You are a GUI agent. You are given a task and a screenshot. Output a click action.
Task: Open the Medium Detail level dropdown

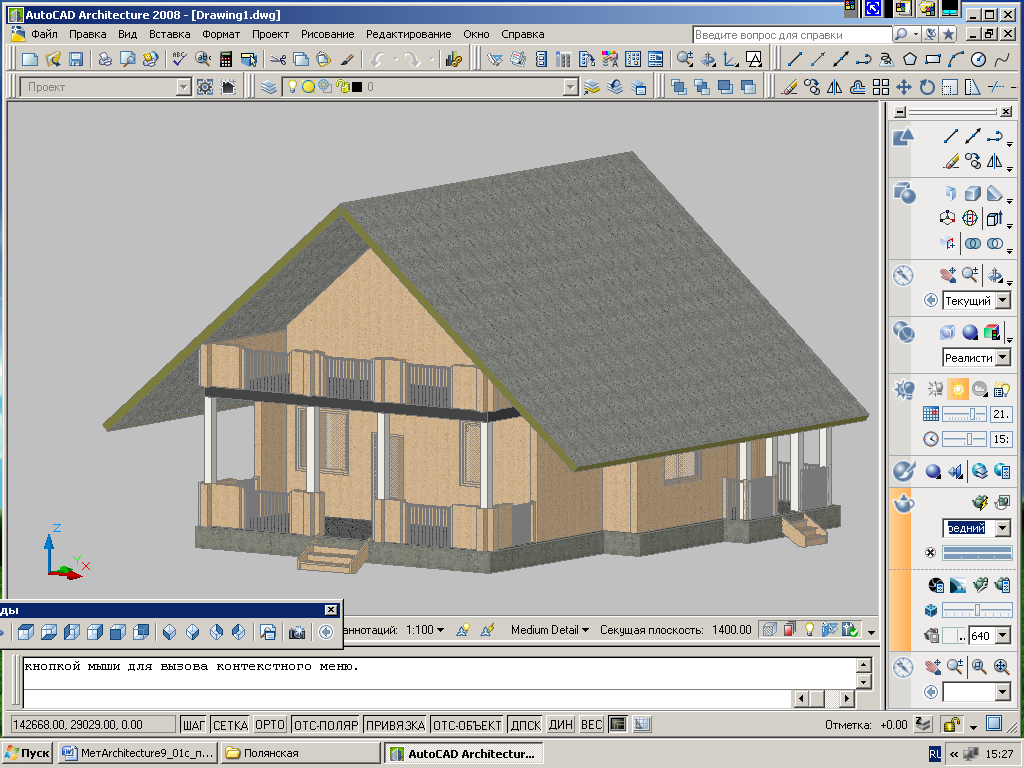click(x=548, y=631)
